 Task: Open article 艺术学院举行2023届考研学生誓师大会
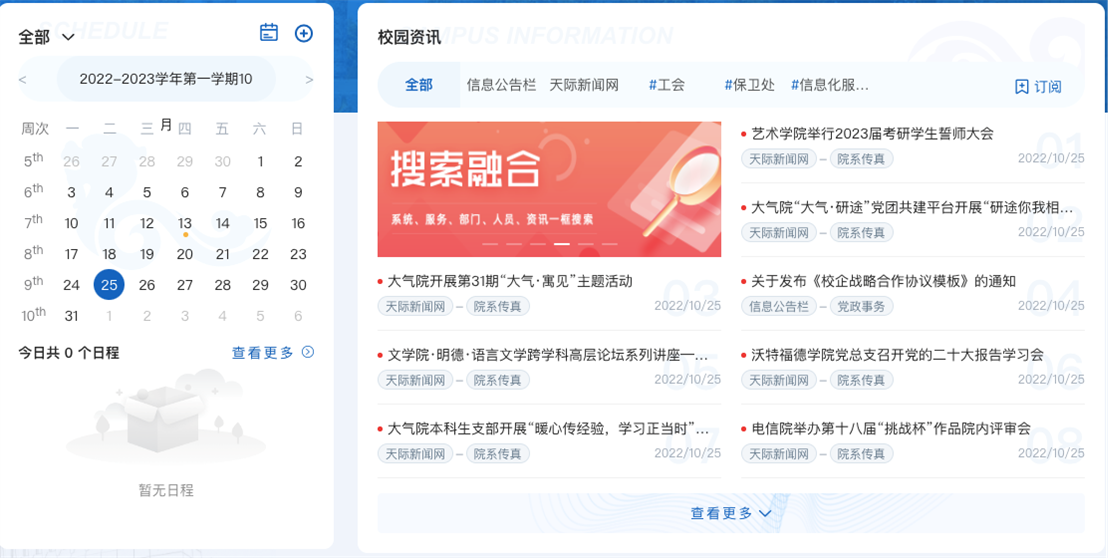[x=872, y=133]
